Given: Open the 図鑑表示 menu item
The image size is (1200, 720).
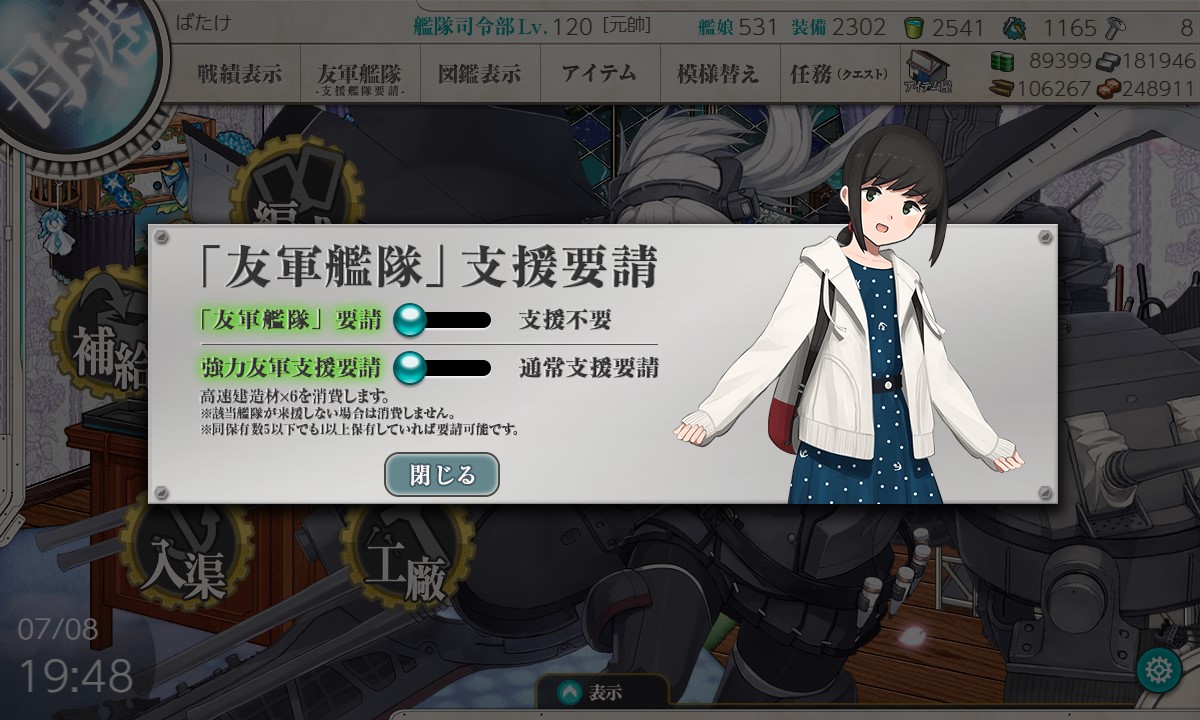Looking at the screenshot, I should tap(479, 74).
